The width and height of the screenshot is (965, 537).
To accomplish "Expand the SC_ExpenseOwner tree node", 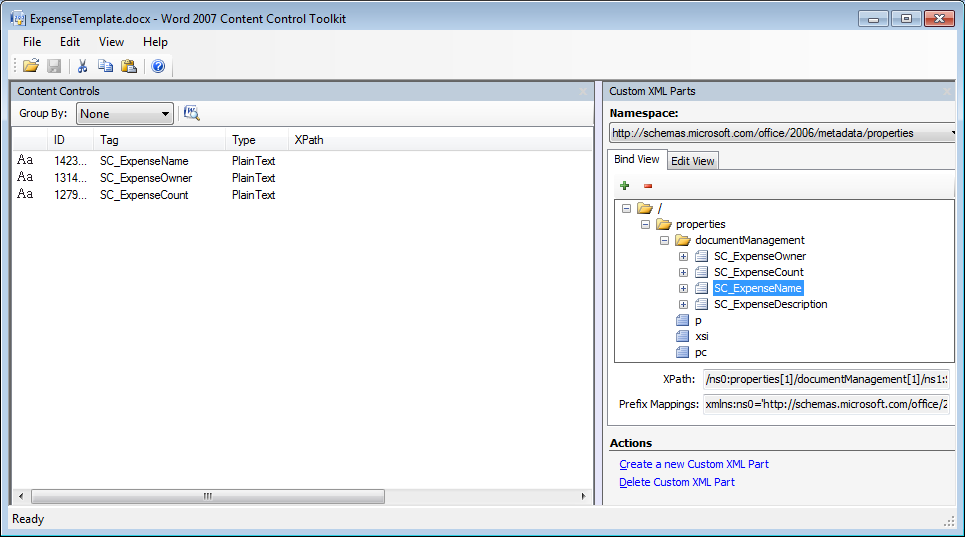I will (x=684, y=256).
